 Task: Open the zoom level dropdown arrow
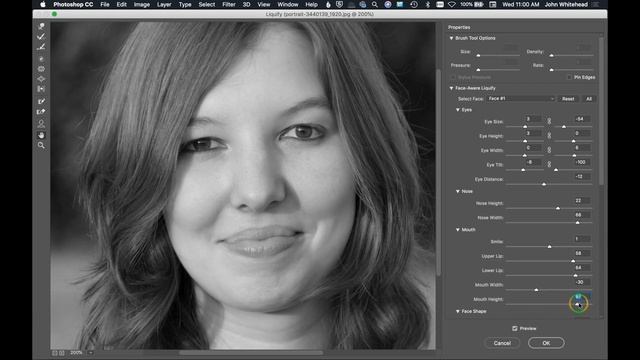click(91, 353)
